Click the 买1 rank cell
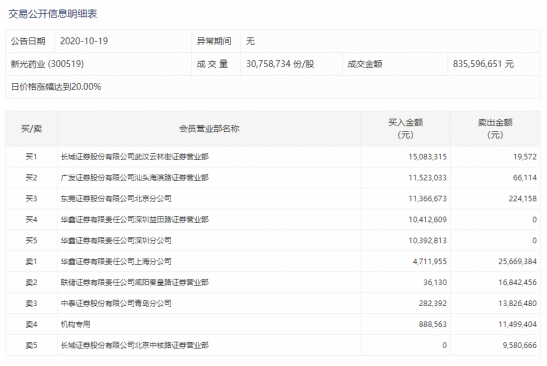The height and width of the screenshot is (366, 547). (x=31, y=157)
